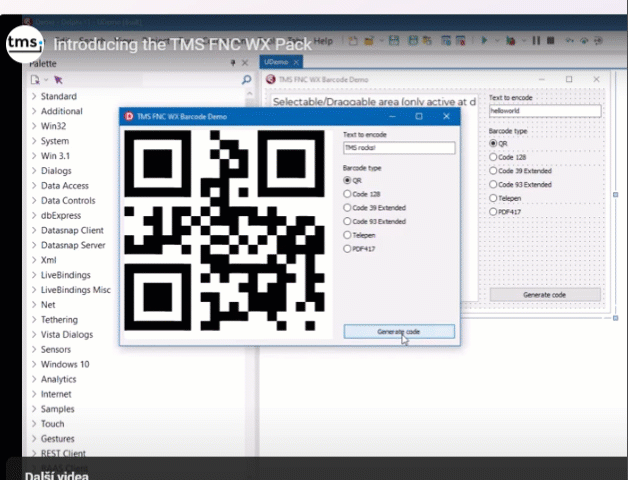Screen dimensions: 628x480
Task: Click the green Run arrow icon
Action: tap(484, 40)
